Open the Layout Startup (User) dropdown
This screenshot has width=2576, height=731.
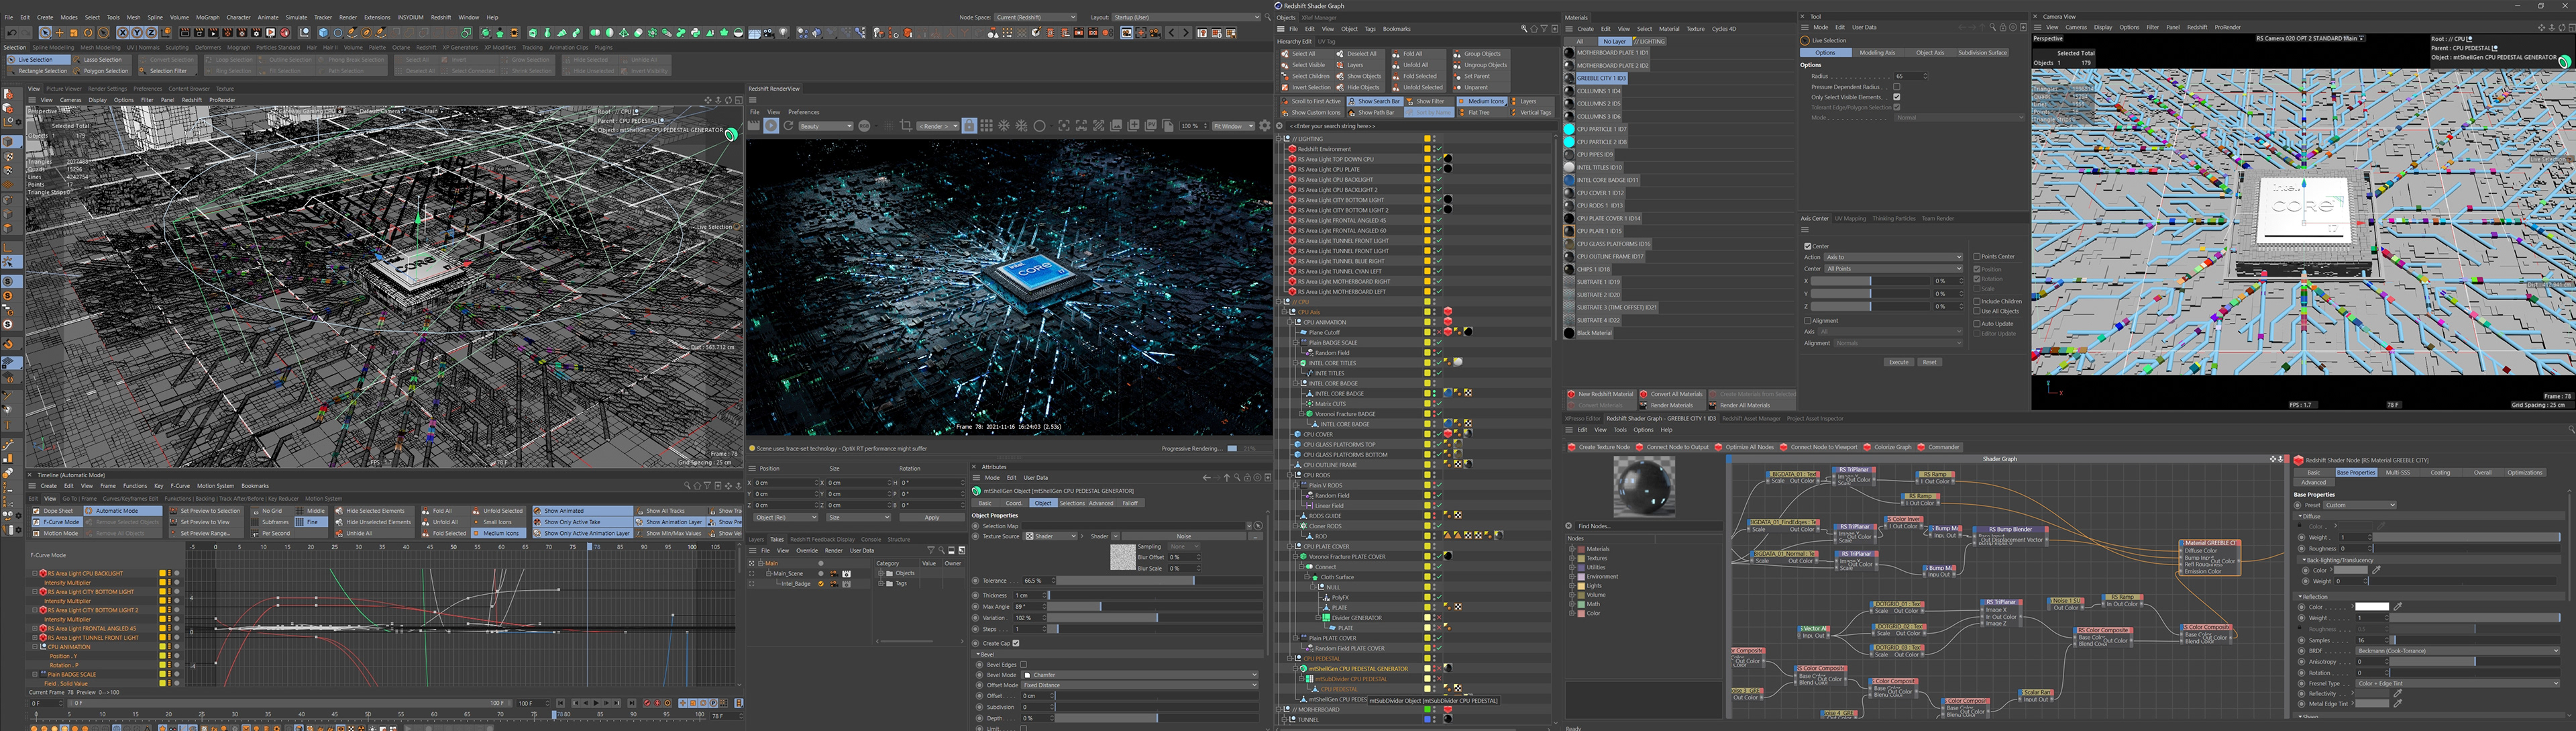pos(1186,17)
